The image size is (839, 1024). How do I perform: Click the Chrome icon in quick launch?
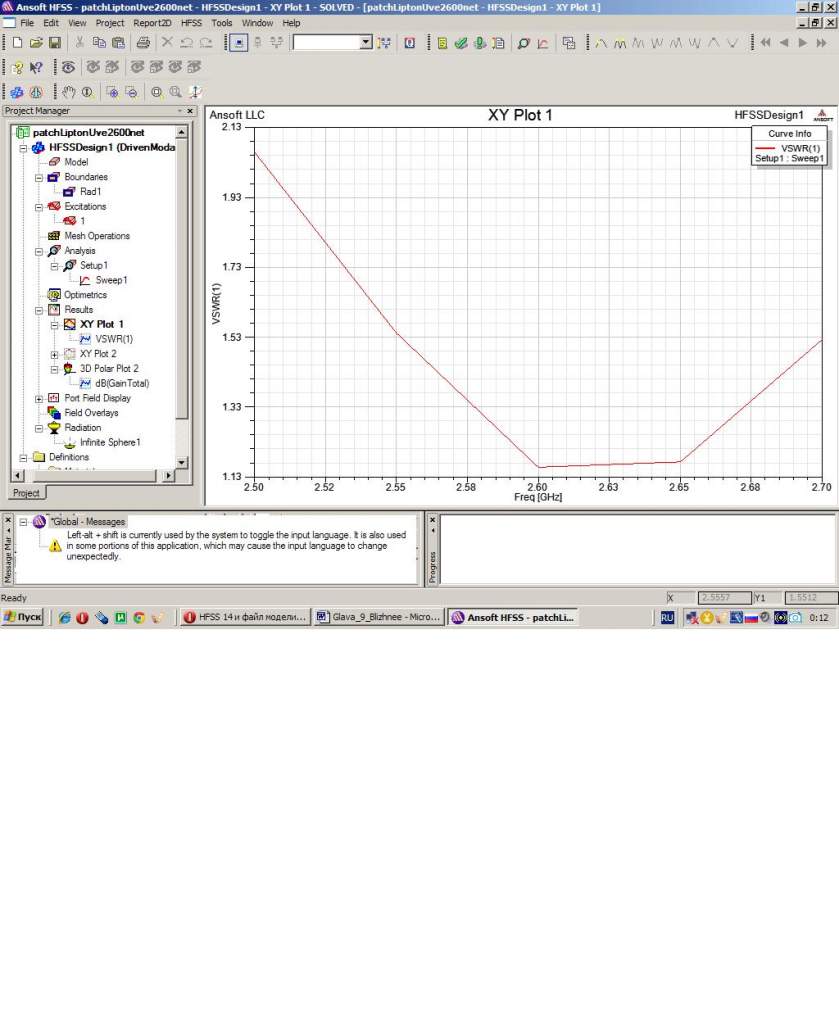[139, 617]
